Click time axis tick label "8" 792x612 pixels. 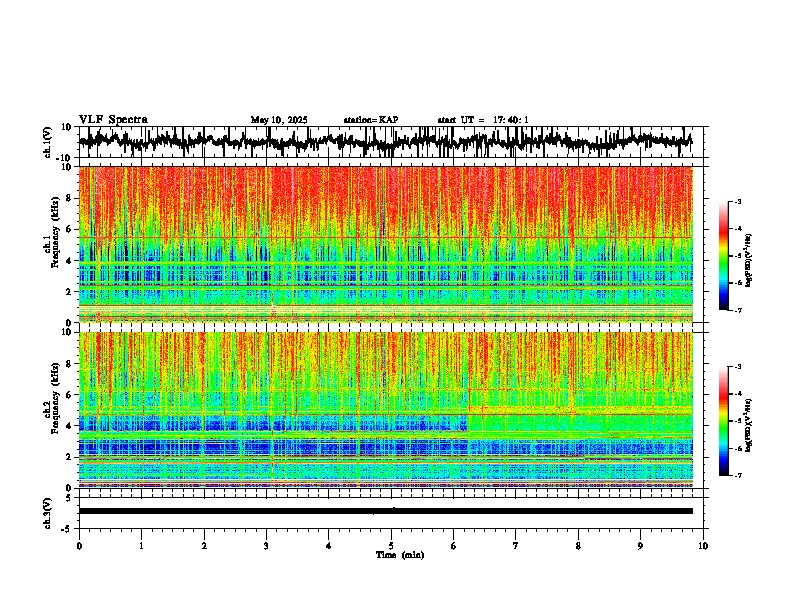(578, 546)
